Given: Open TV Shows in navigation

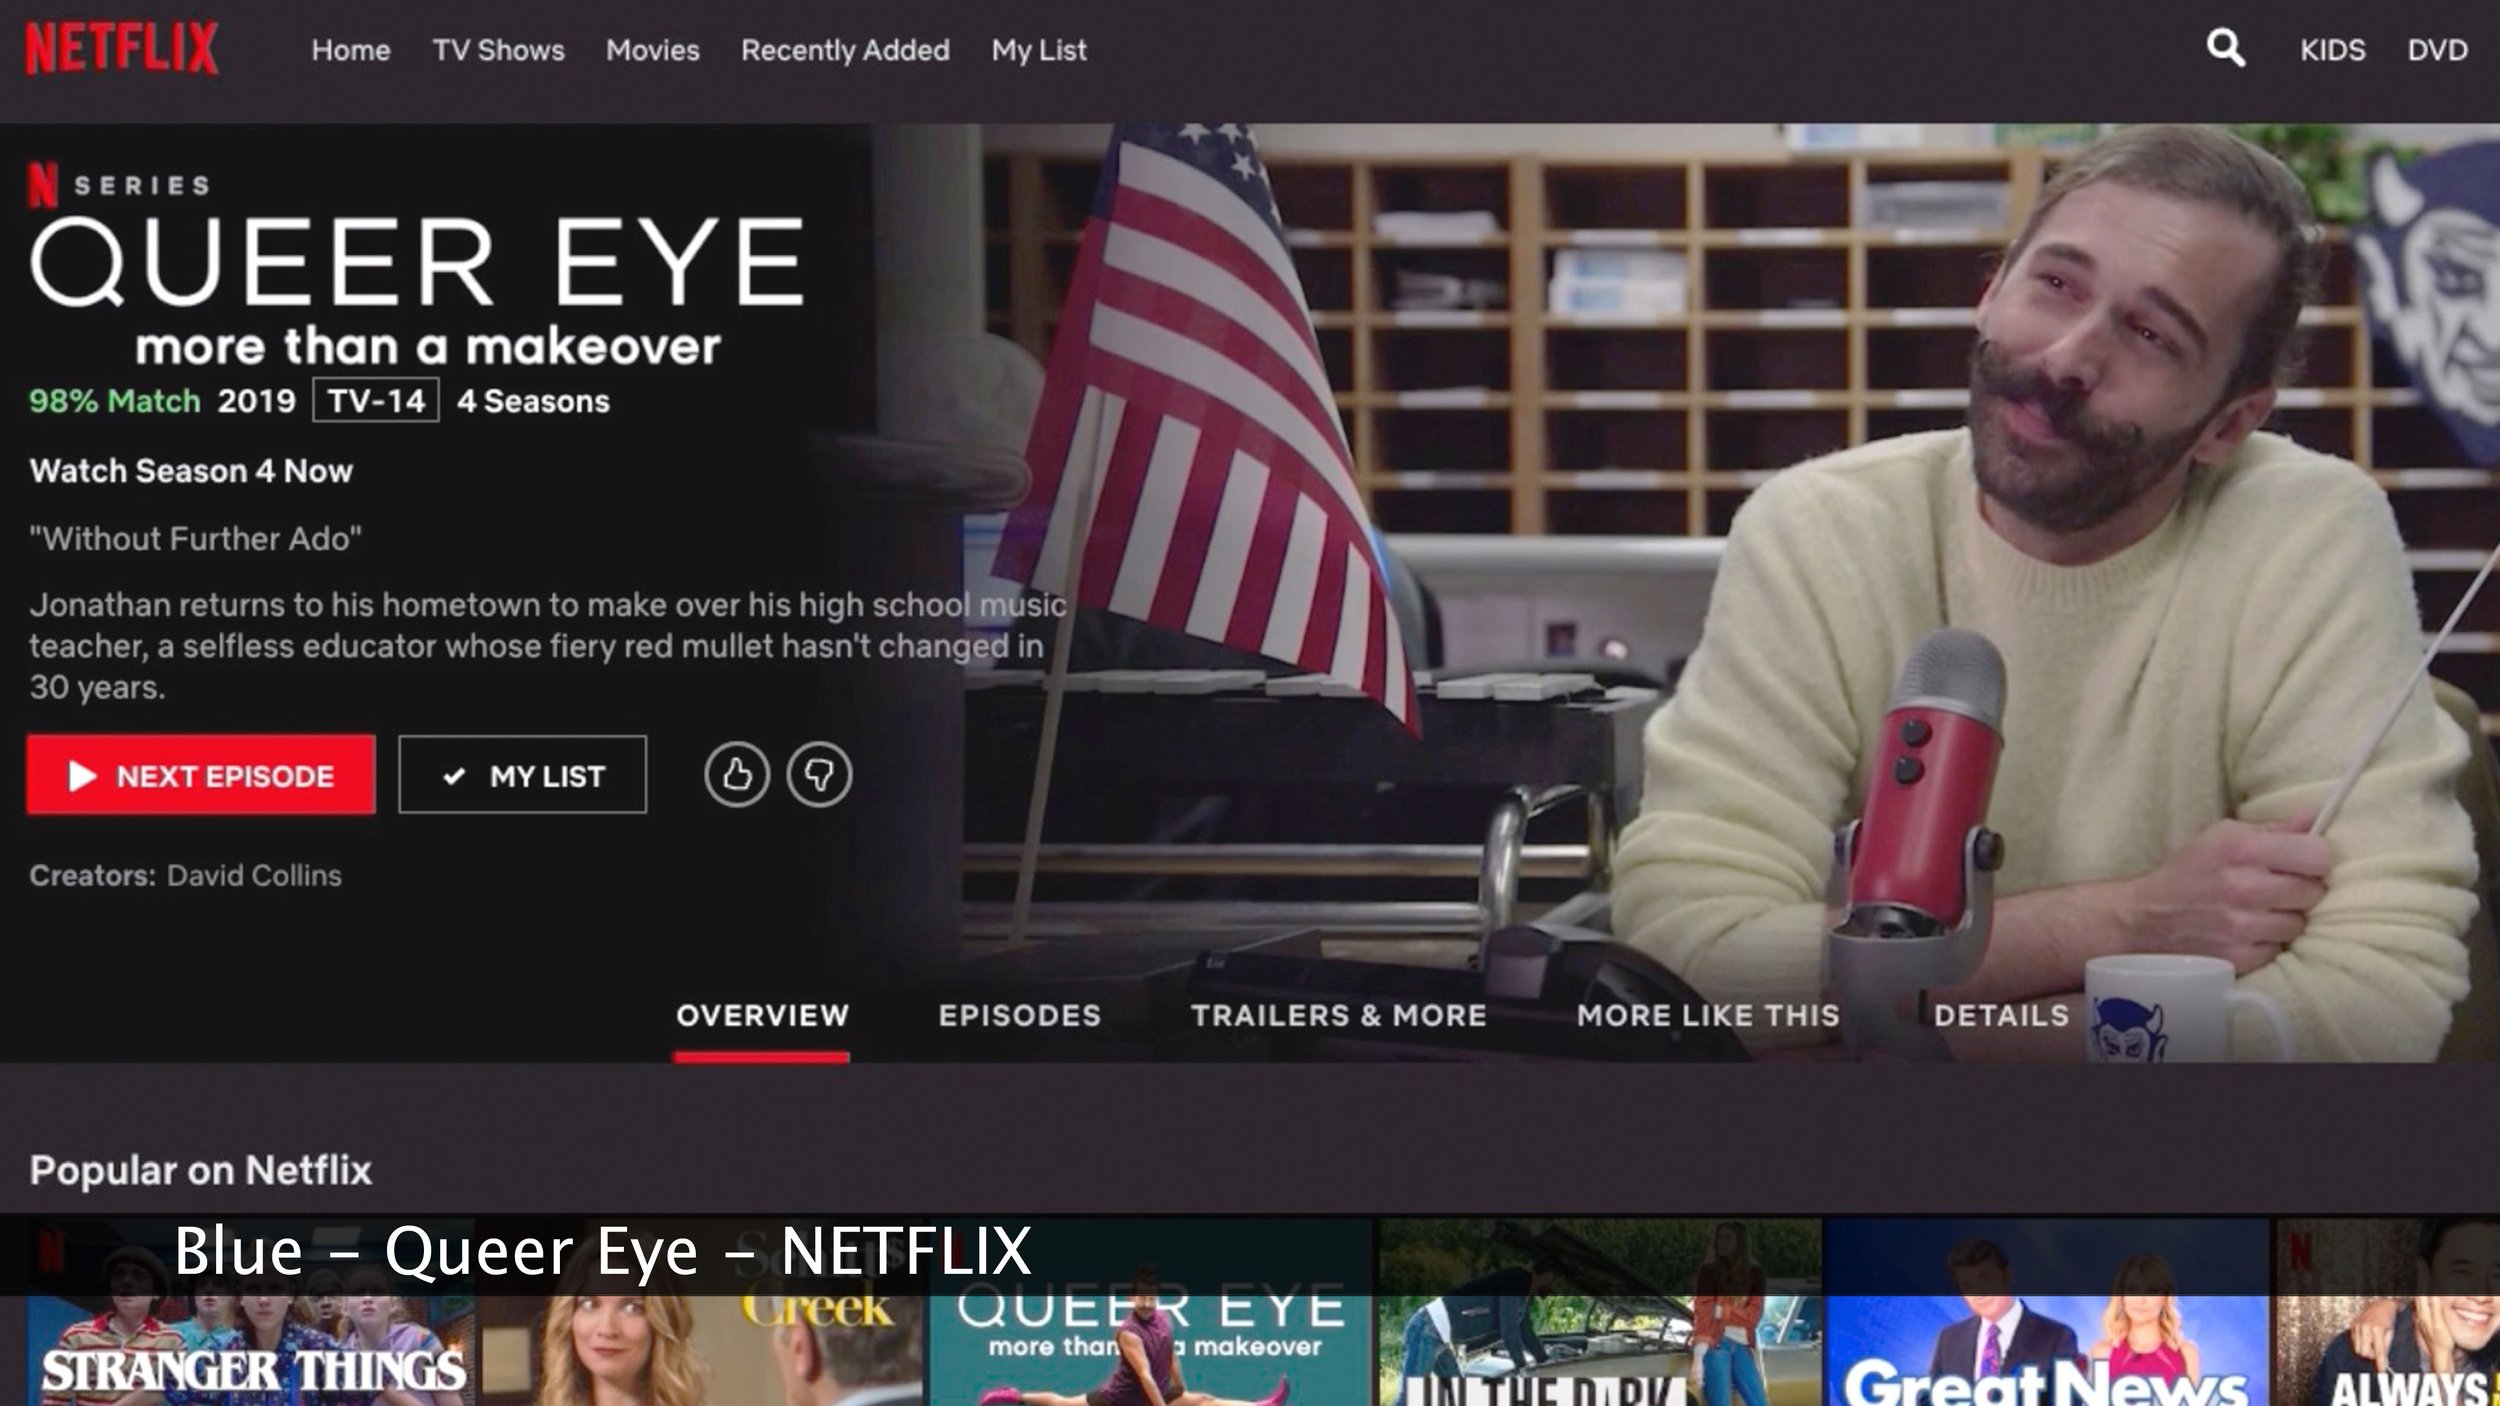Looking at the screenshot, I should point(498,50).
